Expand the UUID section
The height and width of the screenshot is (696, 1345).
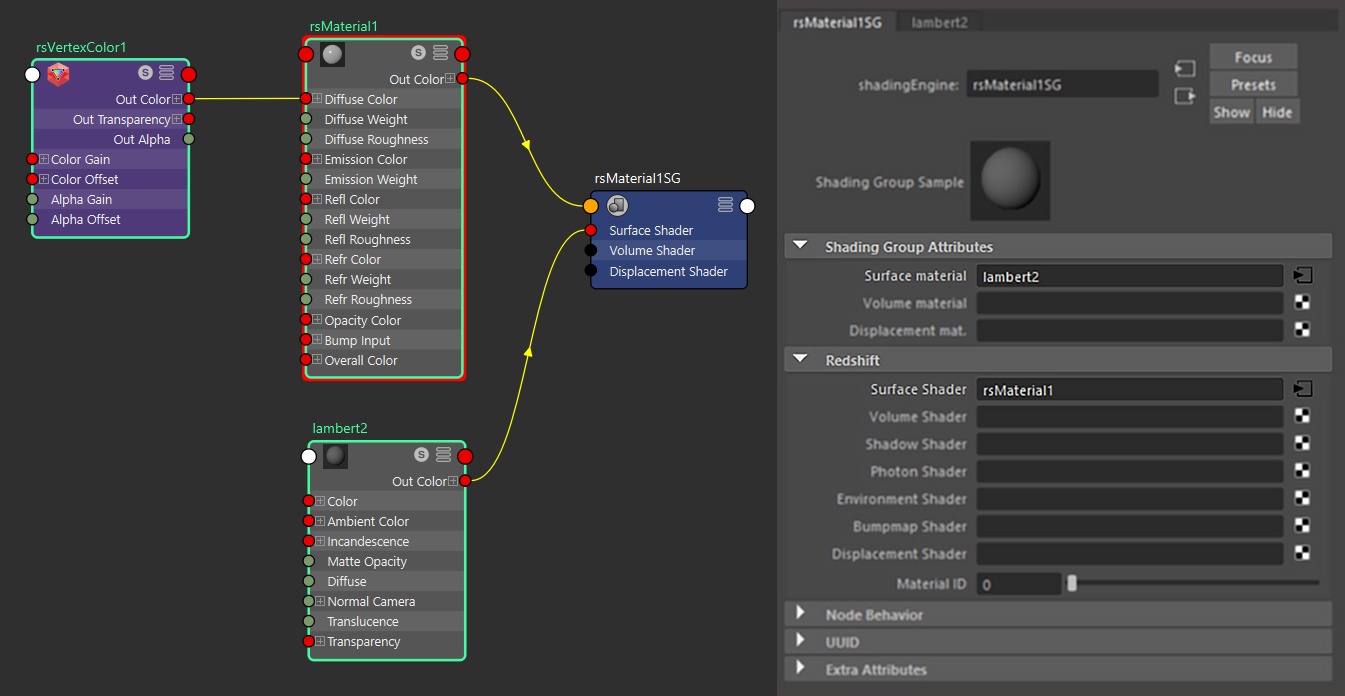[x=801, y=642]
